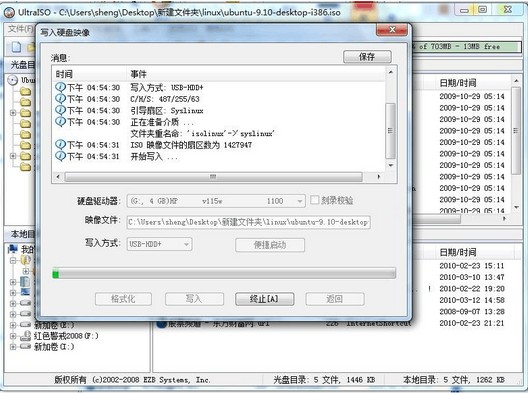Click the green write progress bar
528x393 pixels.
(224, 273)
